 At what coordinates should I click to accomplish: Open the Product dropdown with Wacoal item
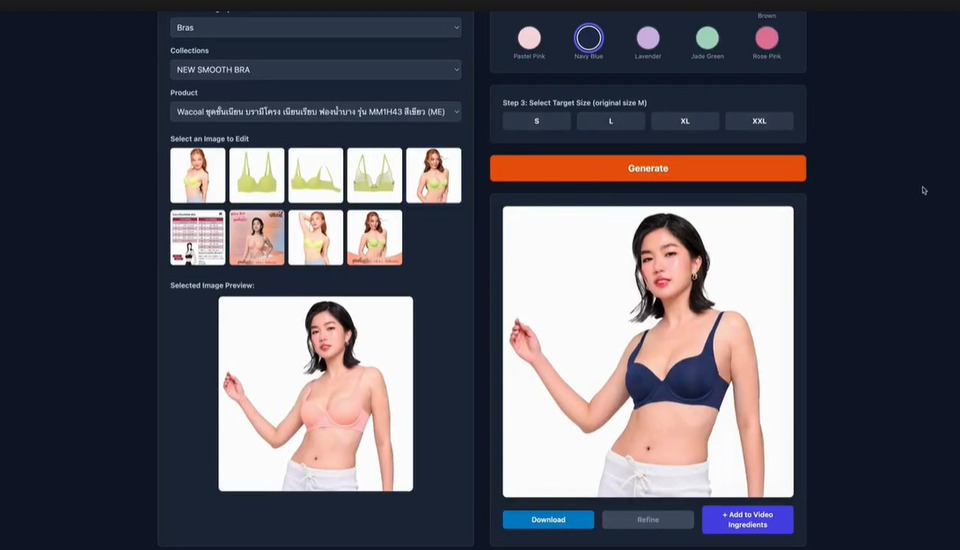(315, 112)
